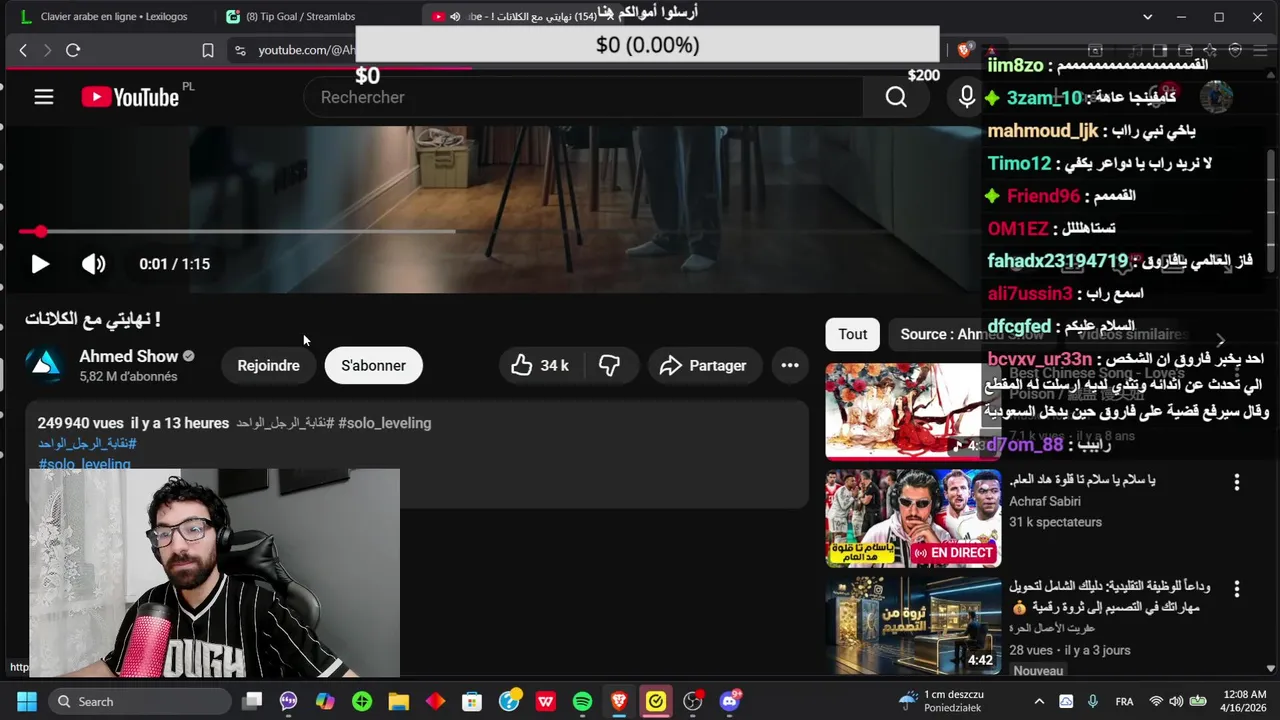Click the 249 940 vues view count text
The height and width of the screenshot is (720, 1280).
(x=82, y=423)
